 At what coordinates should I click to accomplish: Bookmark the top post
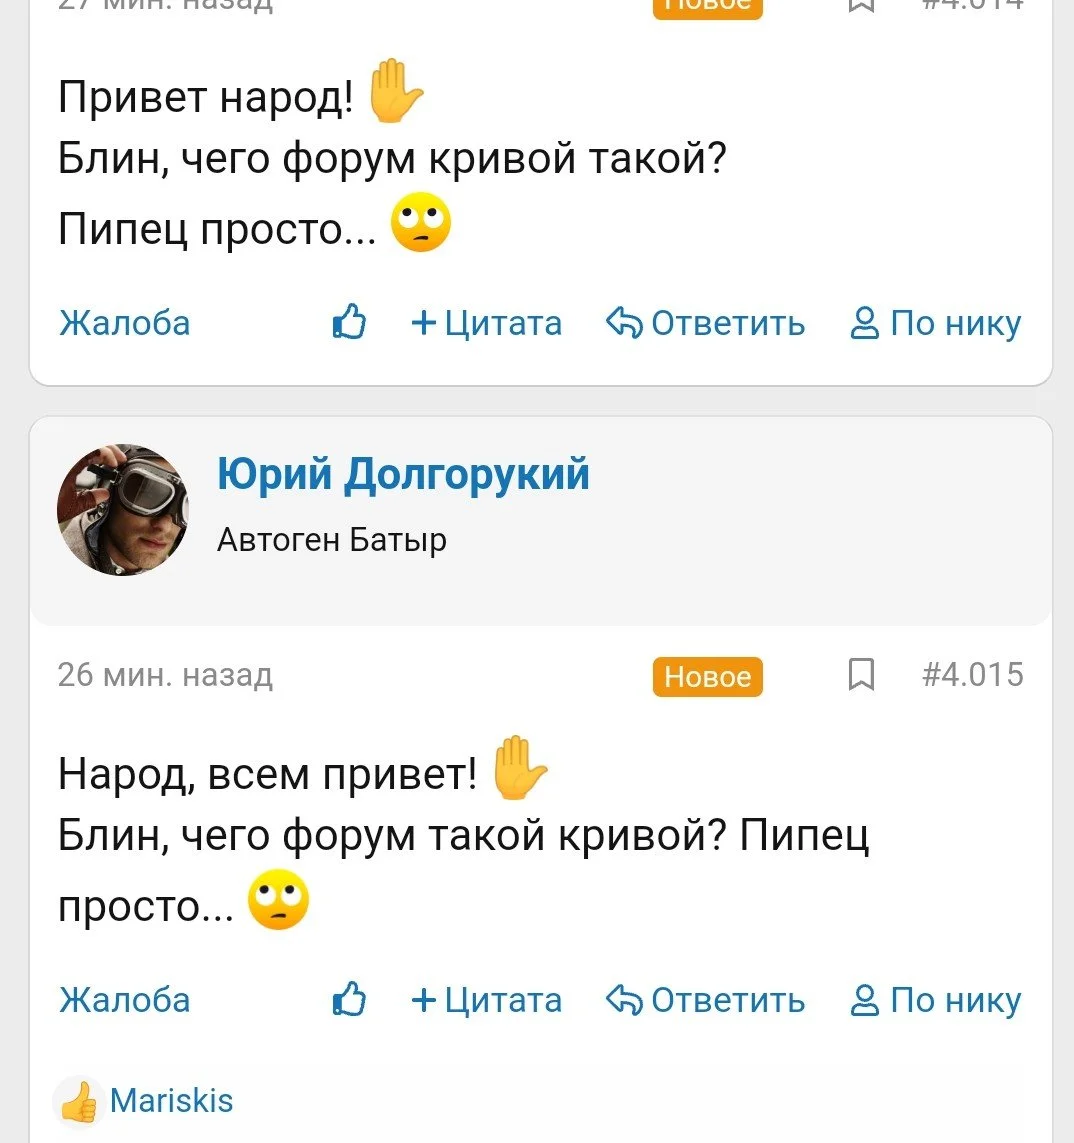(x=861, y=4)
